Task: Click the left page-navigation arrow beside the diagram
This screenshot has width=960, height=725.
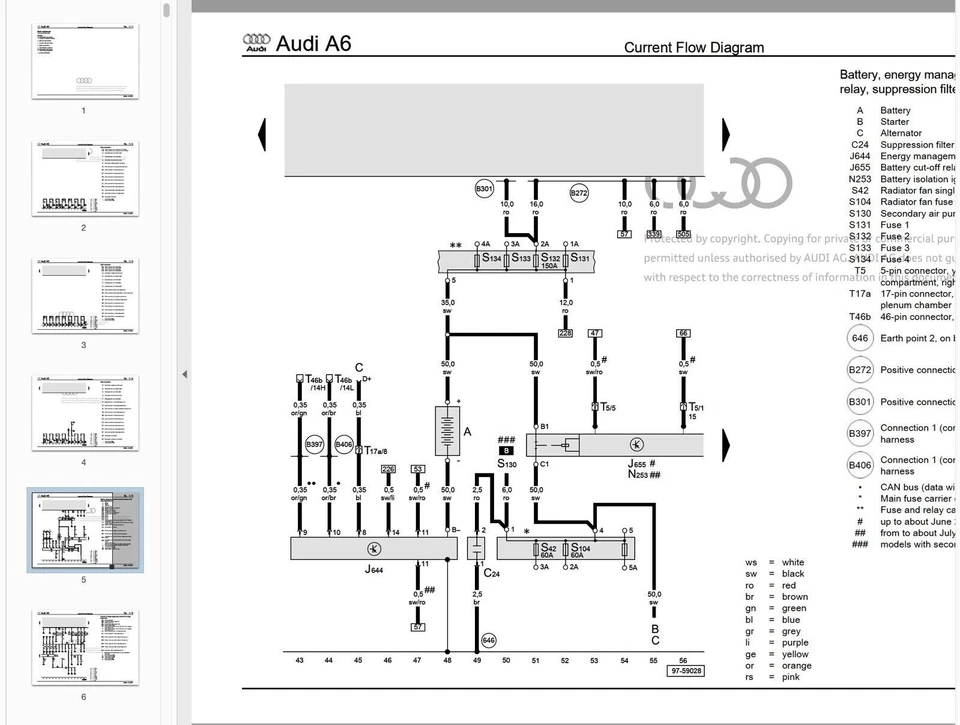Action: tap(261, 133)
